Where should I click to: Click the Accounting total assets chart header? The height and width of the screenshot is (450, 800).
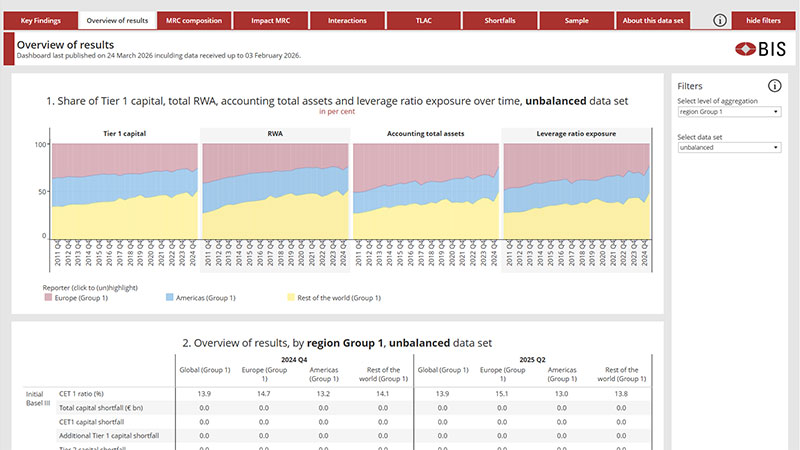click(x=426, y=134)
